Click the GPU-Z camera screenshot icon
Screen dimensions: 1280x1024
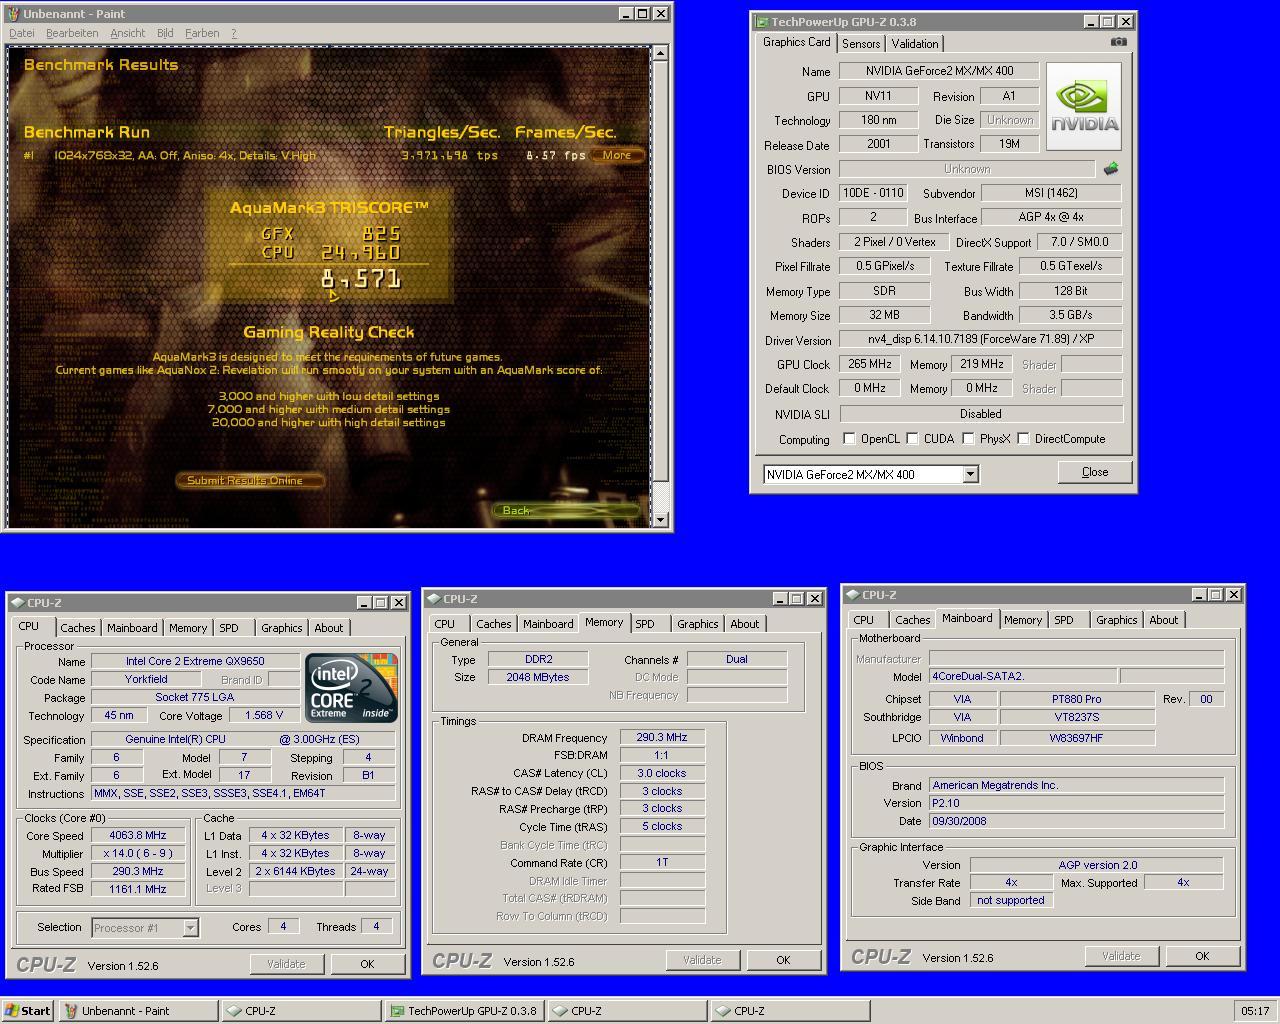coord(1118,42)
